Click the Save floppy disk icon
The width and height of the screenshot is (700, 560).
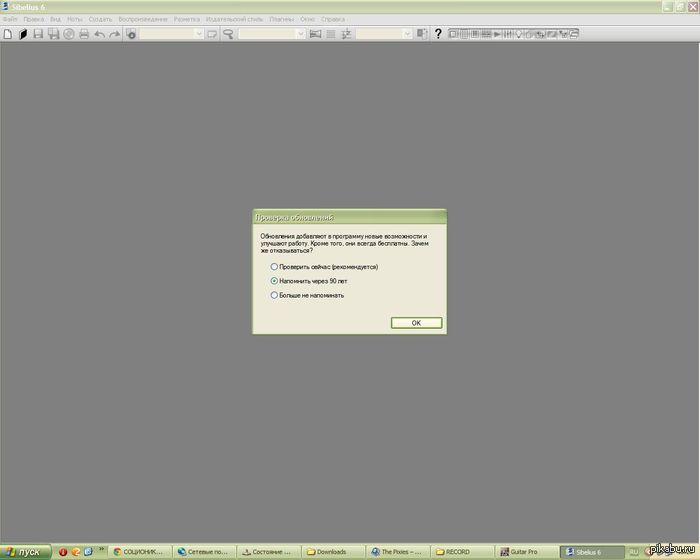38,34
